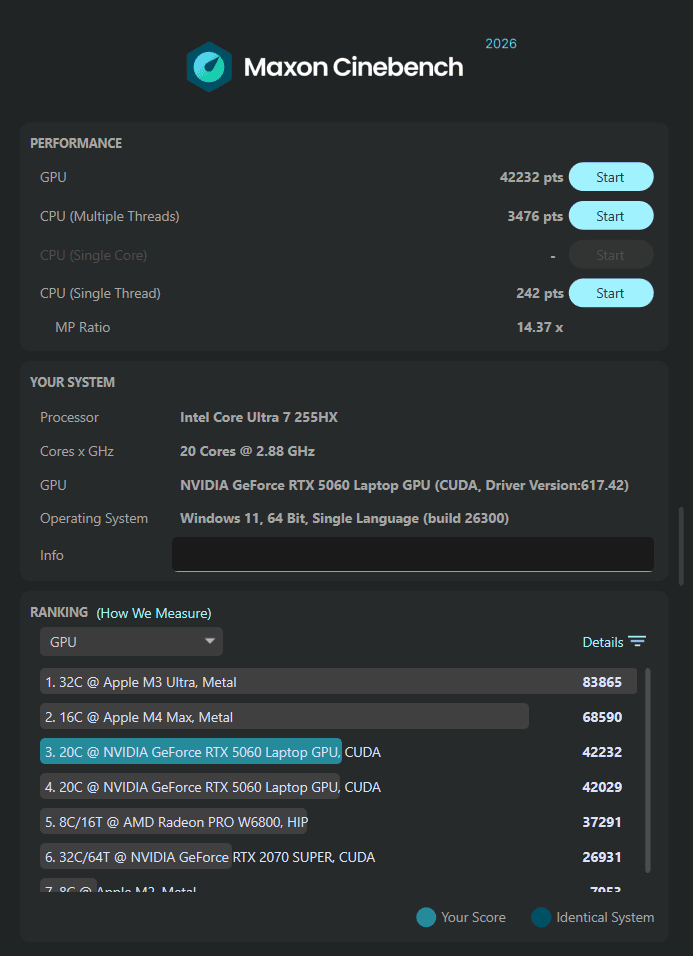The width and height of the screenshot is (693, 956).
Task: Click the PERFORMANCE section heading
Action: 76,143
